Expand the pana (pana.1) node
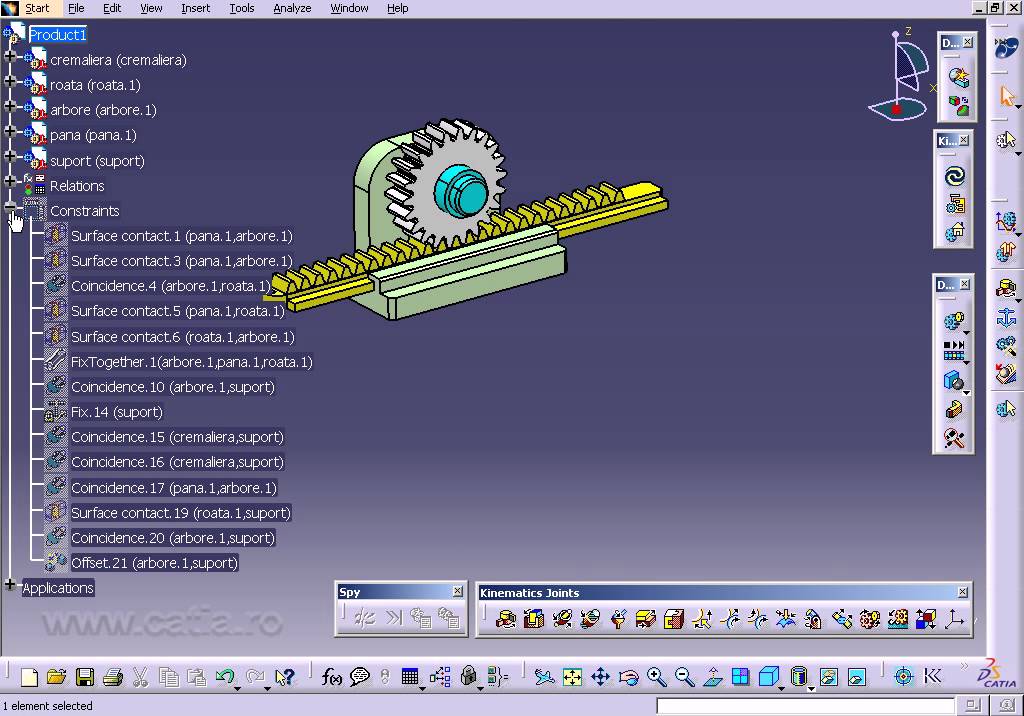The height and width of the screenshot is (716, 1024). tap(10, 131)
